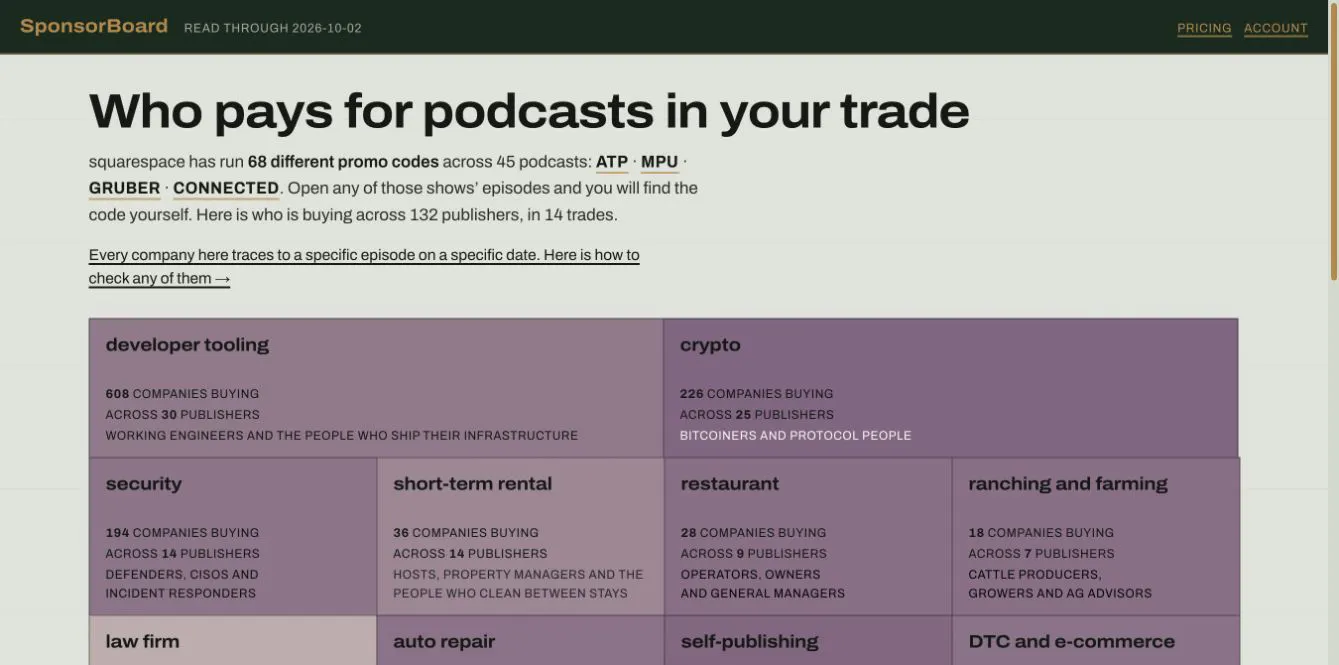Follow the GRUBER podcast link
Viewport: 1339px width, 665px height.
(125, 188)
